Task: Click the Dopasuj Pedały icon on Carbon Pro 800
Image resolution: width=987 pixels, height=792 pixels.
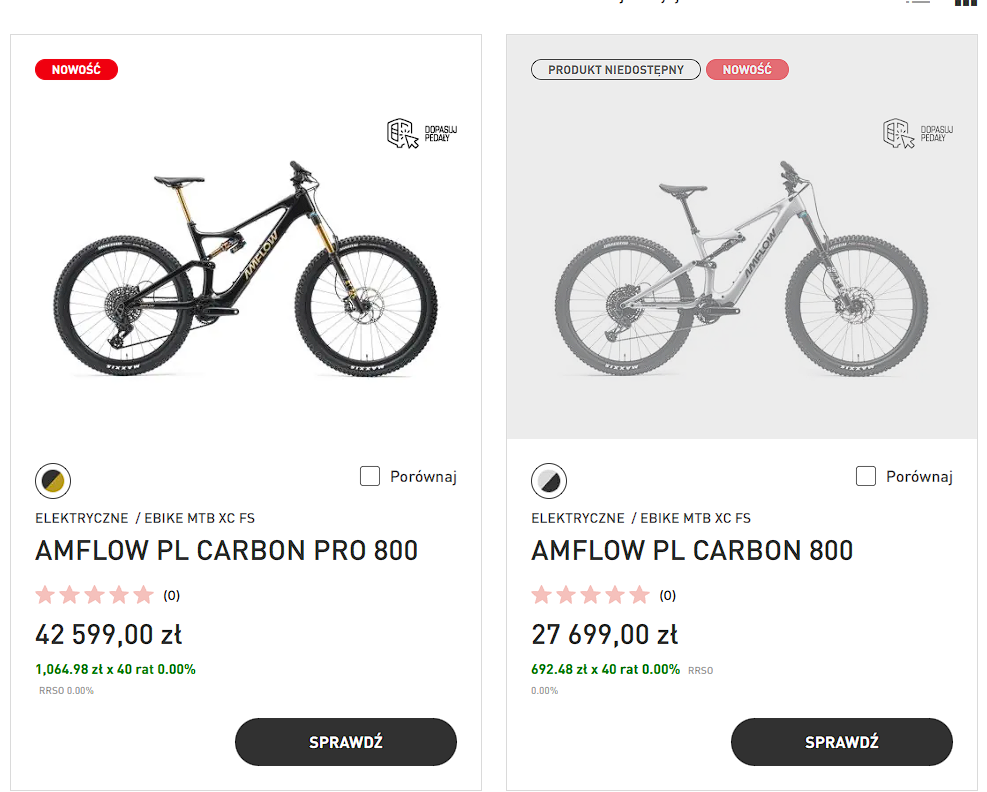Action: coord(421,134)
